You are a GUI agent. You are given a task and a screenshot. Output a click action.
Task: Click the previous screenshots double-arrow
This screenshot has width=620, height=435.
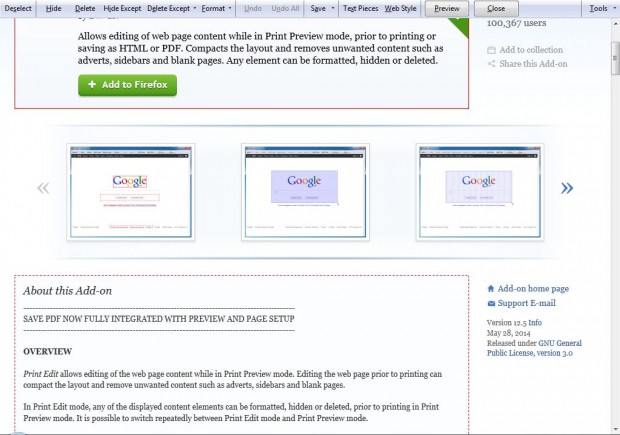[x=43, y=188]
